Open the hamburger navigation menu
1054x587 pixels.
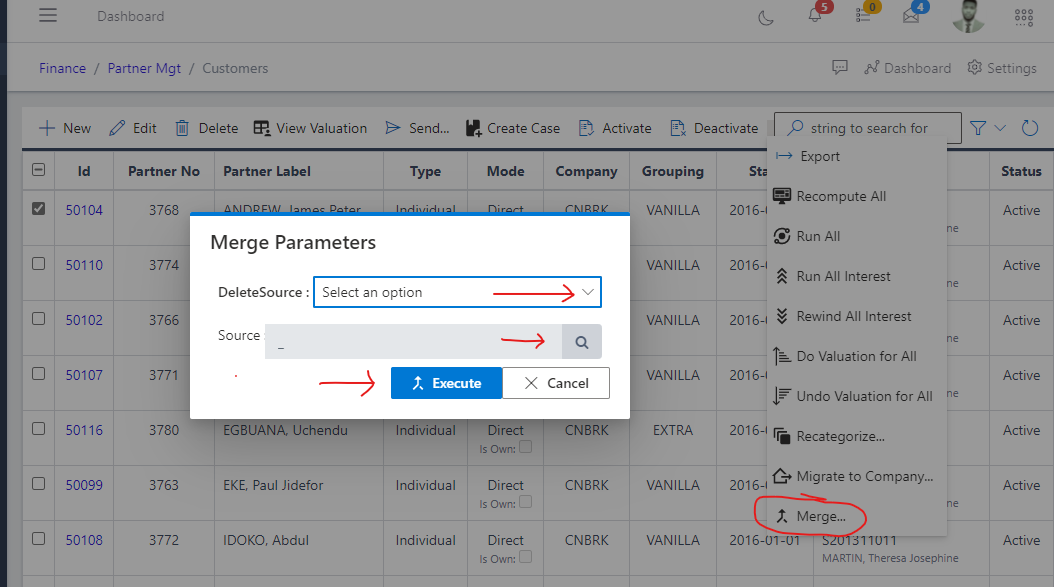point(47,15)
